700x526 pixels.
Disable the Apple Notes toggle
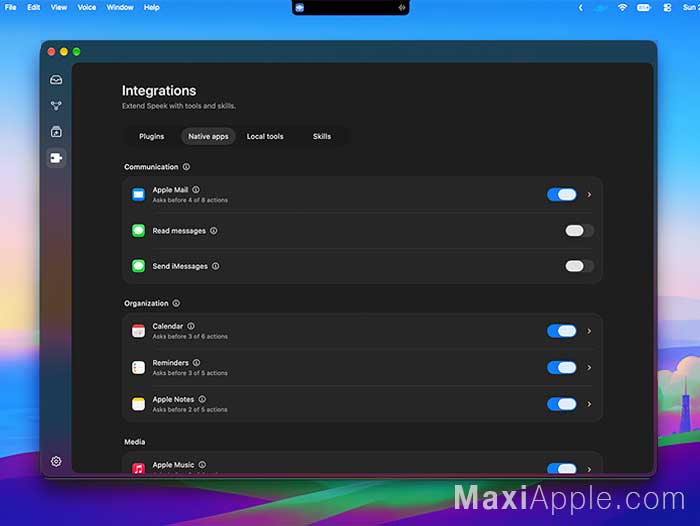(562, 404)
